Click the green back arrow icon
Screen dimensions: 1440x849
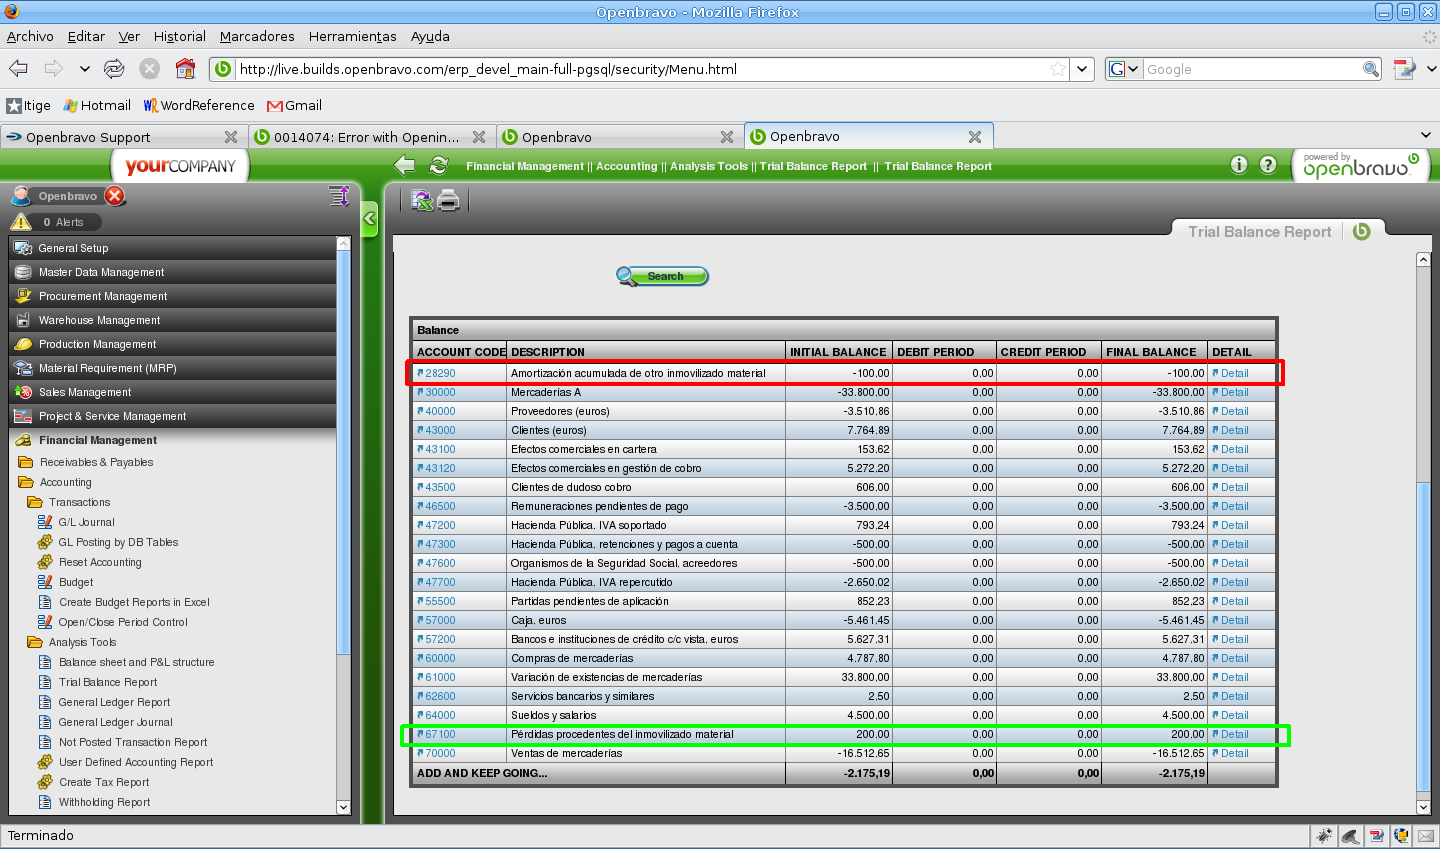[x=405, y=165]
